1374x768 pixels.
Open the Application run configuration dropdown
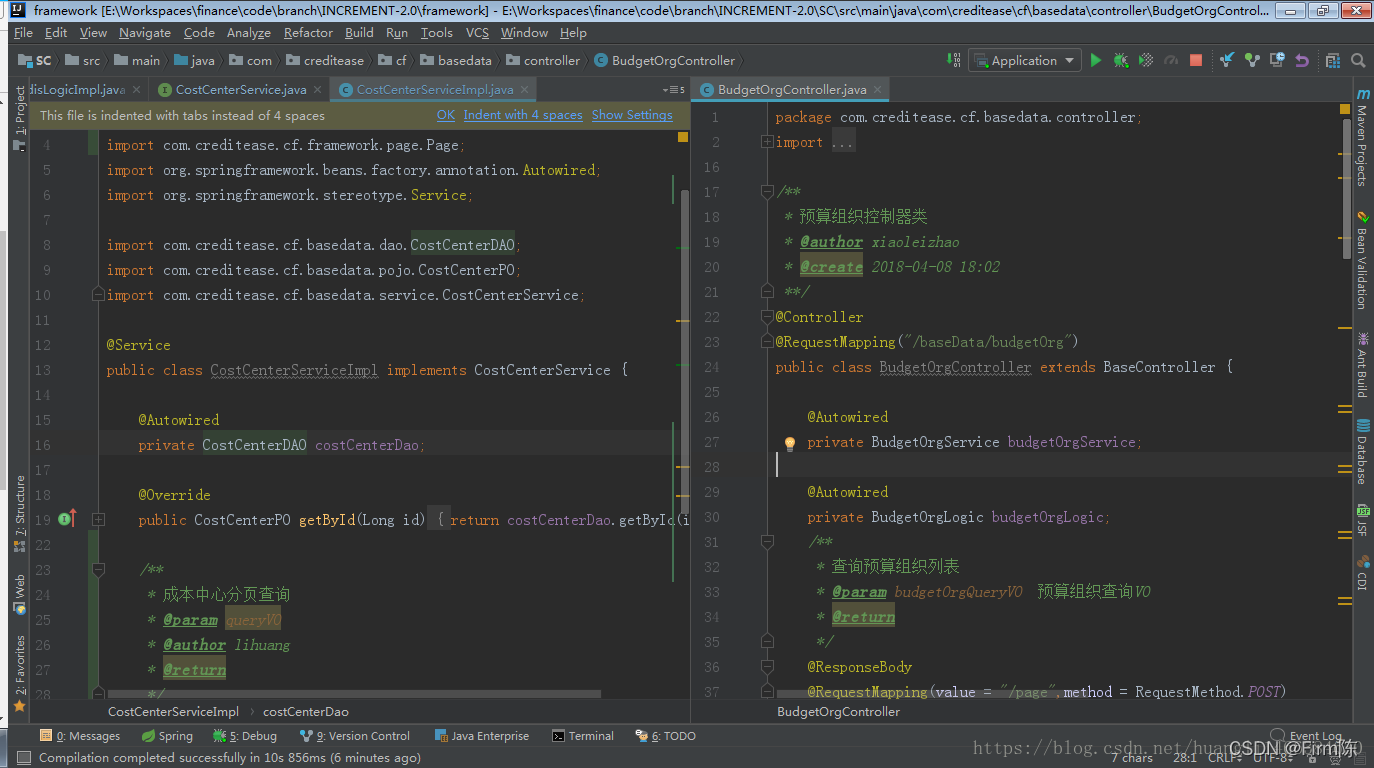(x=1025, y=60)
